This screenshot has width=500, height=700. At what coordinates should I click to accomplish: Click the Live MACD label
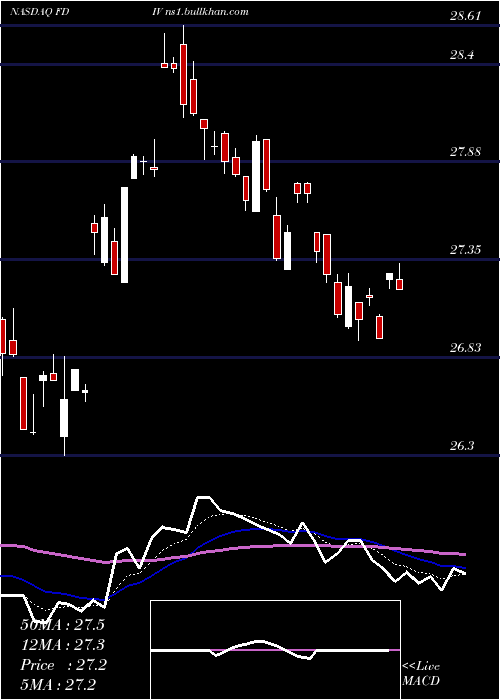coord(421,673)
